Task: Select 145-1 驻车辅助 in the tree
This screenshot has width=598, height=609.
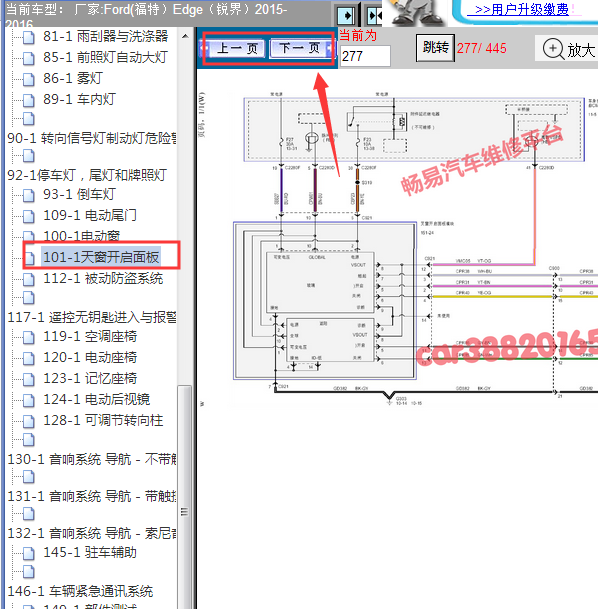Action: point(90,552)
